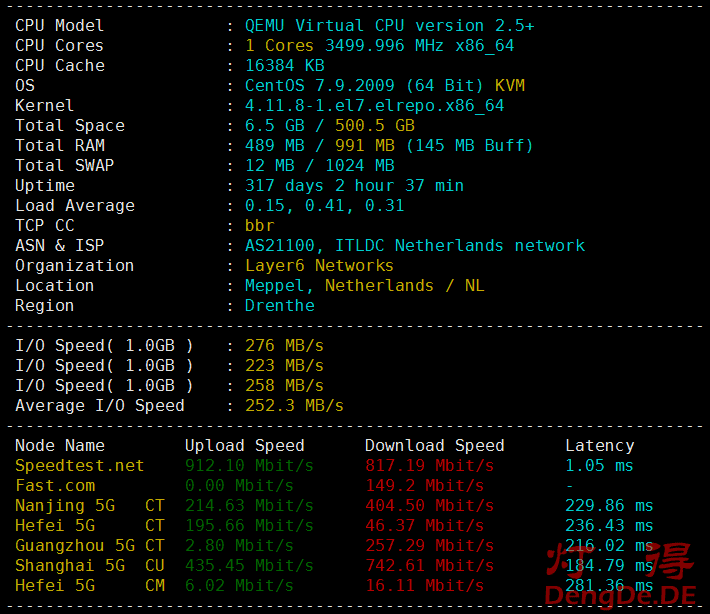The height and width of the screenshot is (614, 710).
Task: Click the Speedtest.net node name
Action: click(79, 466)
